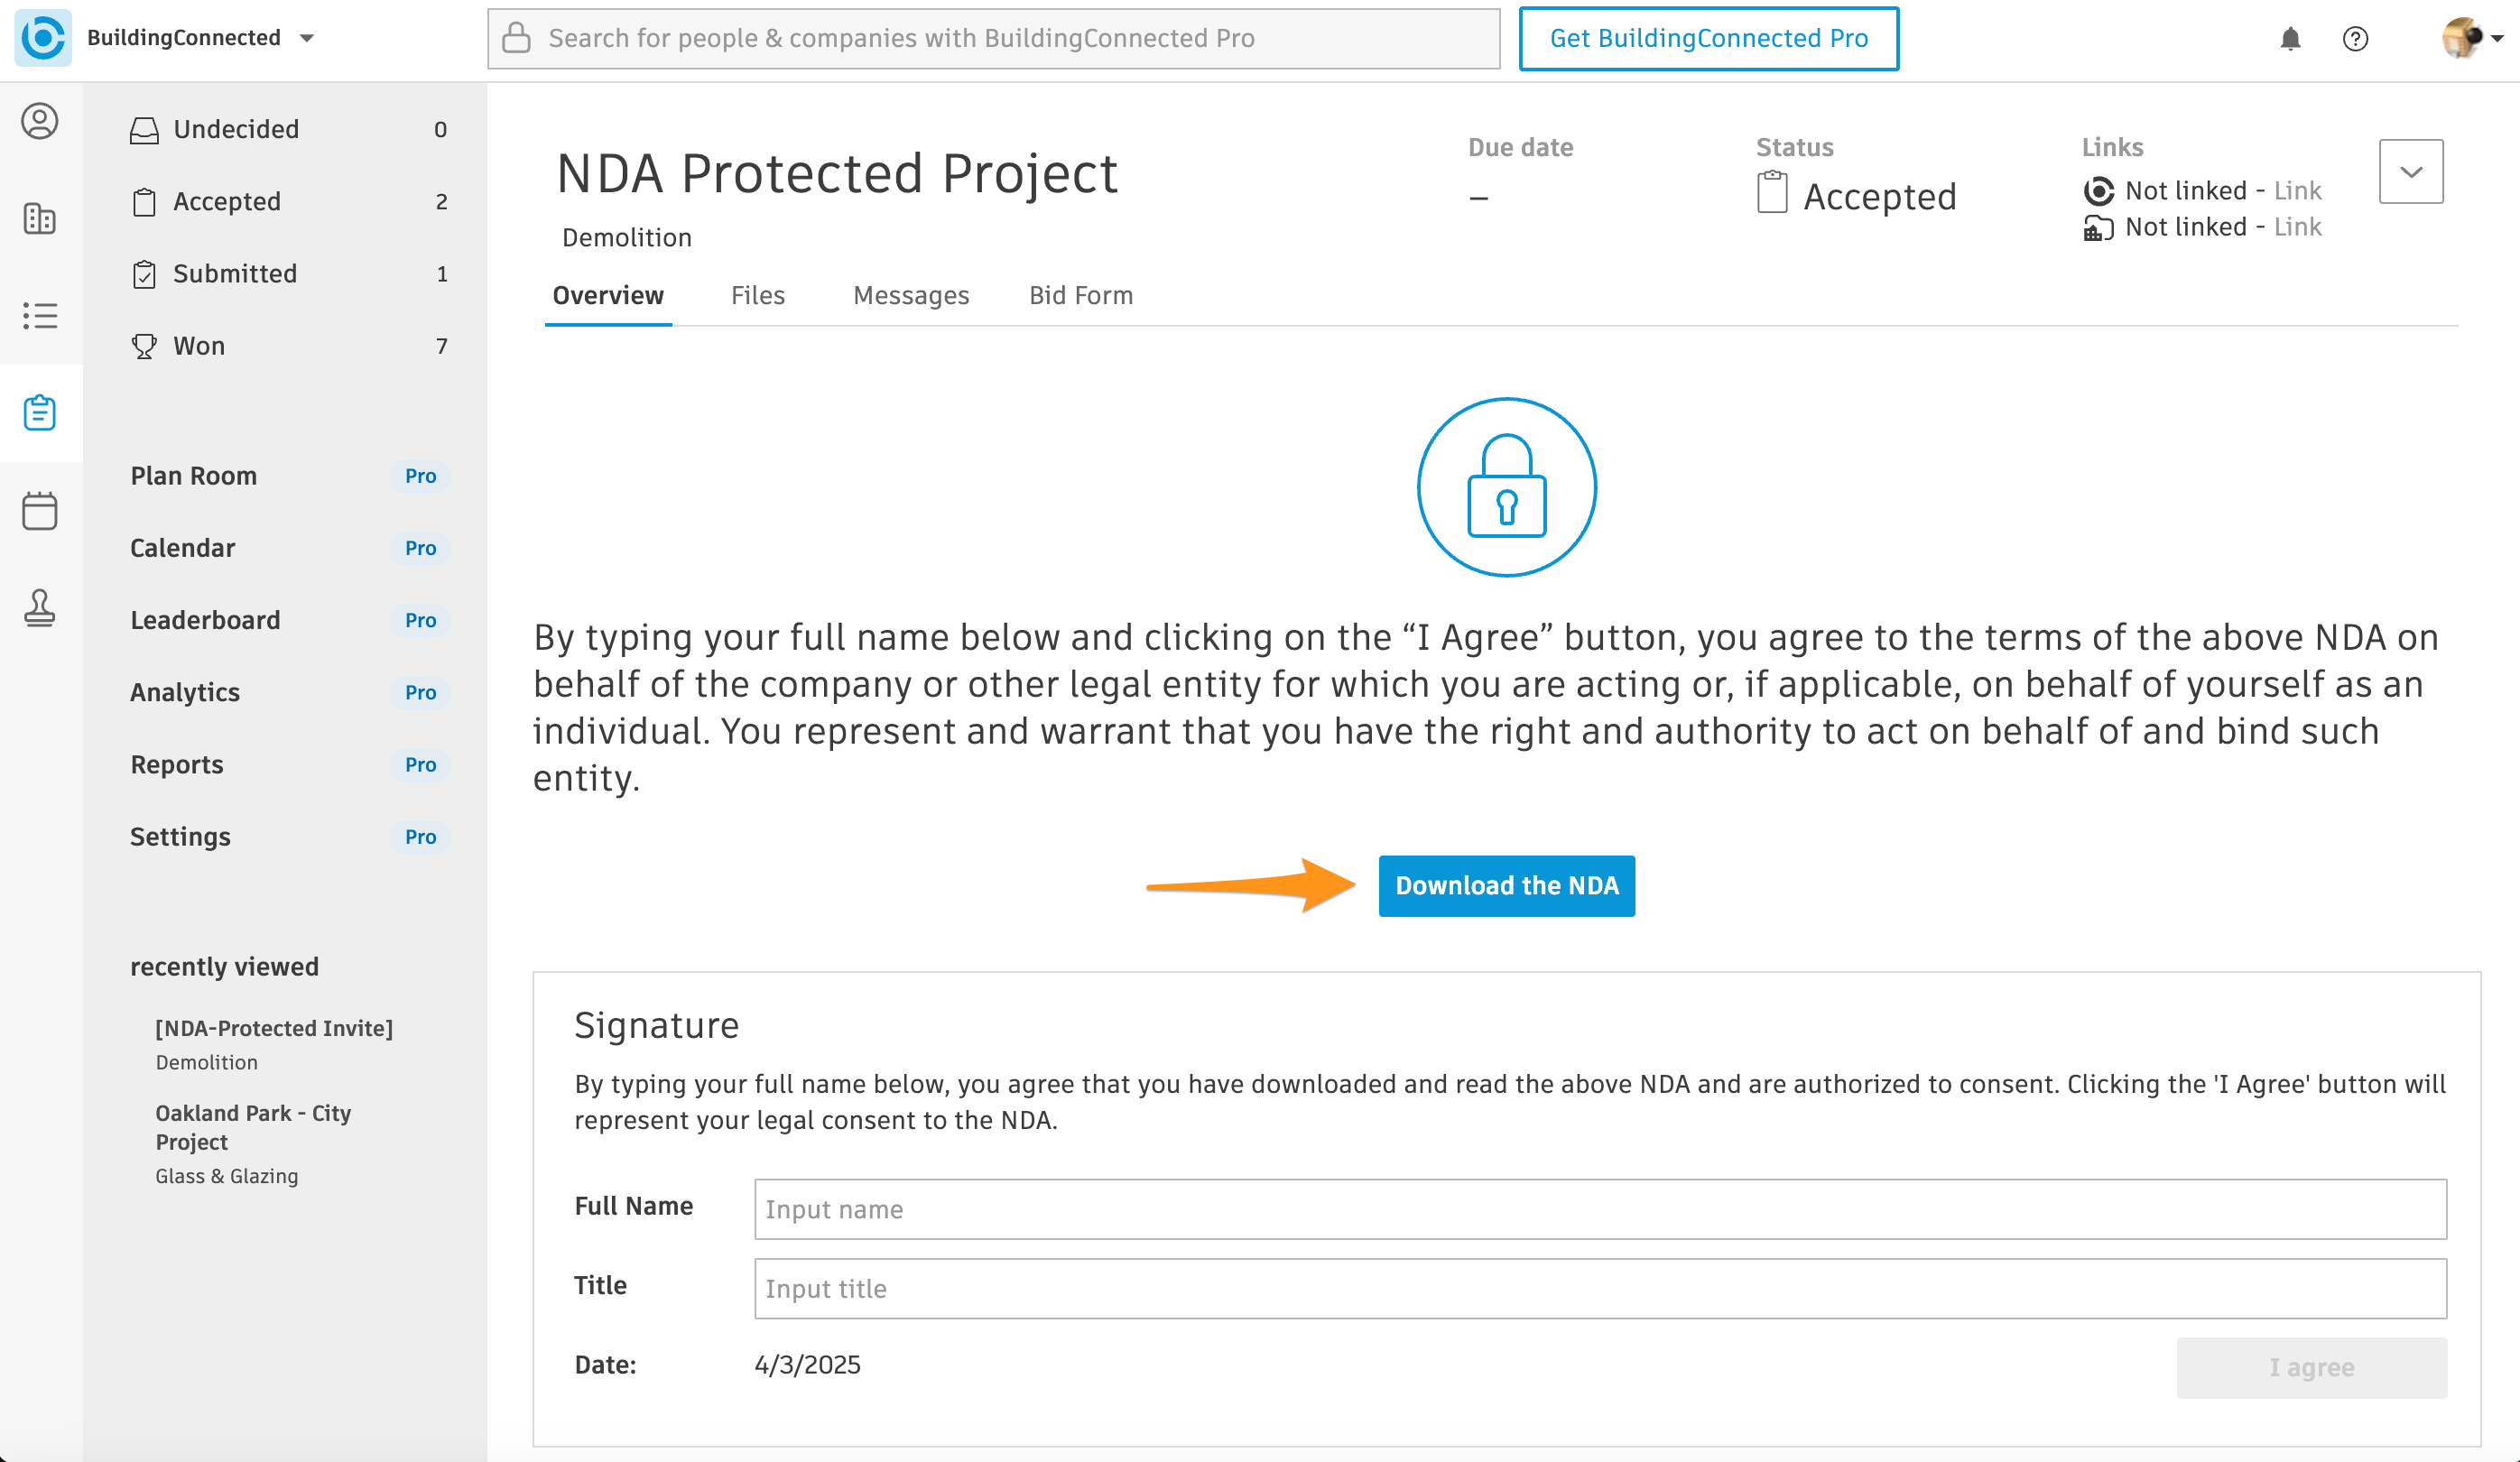Download the NDA

tap(1507, 886)
